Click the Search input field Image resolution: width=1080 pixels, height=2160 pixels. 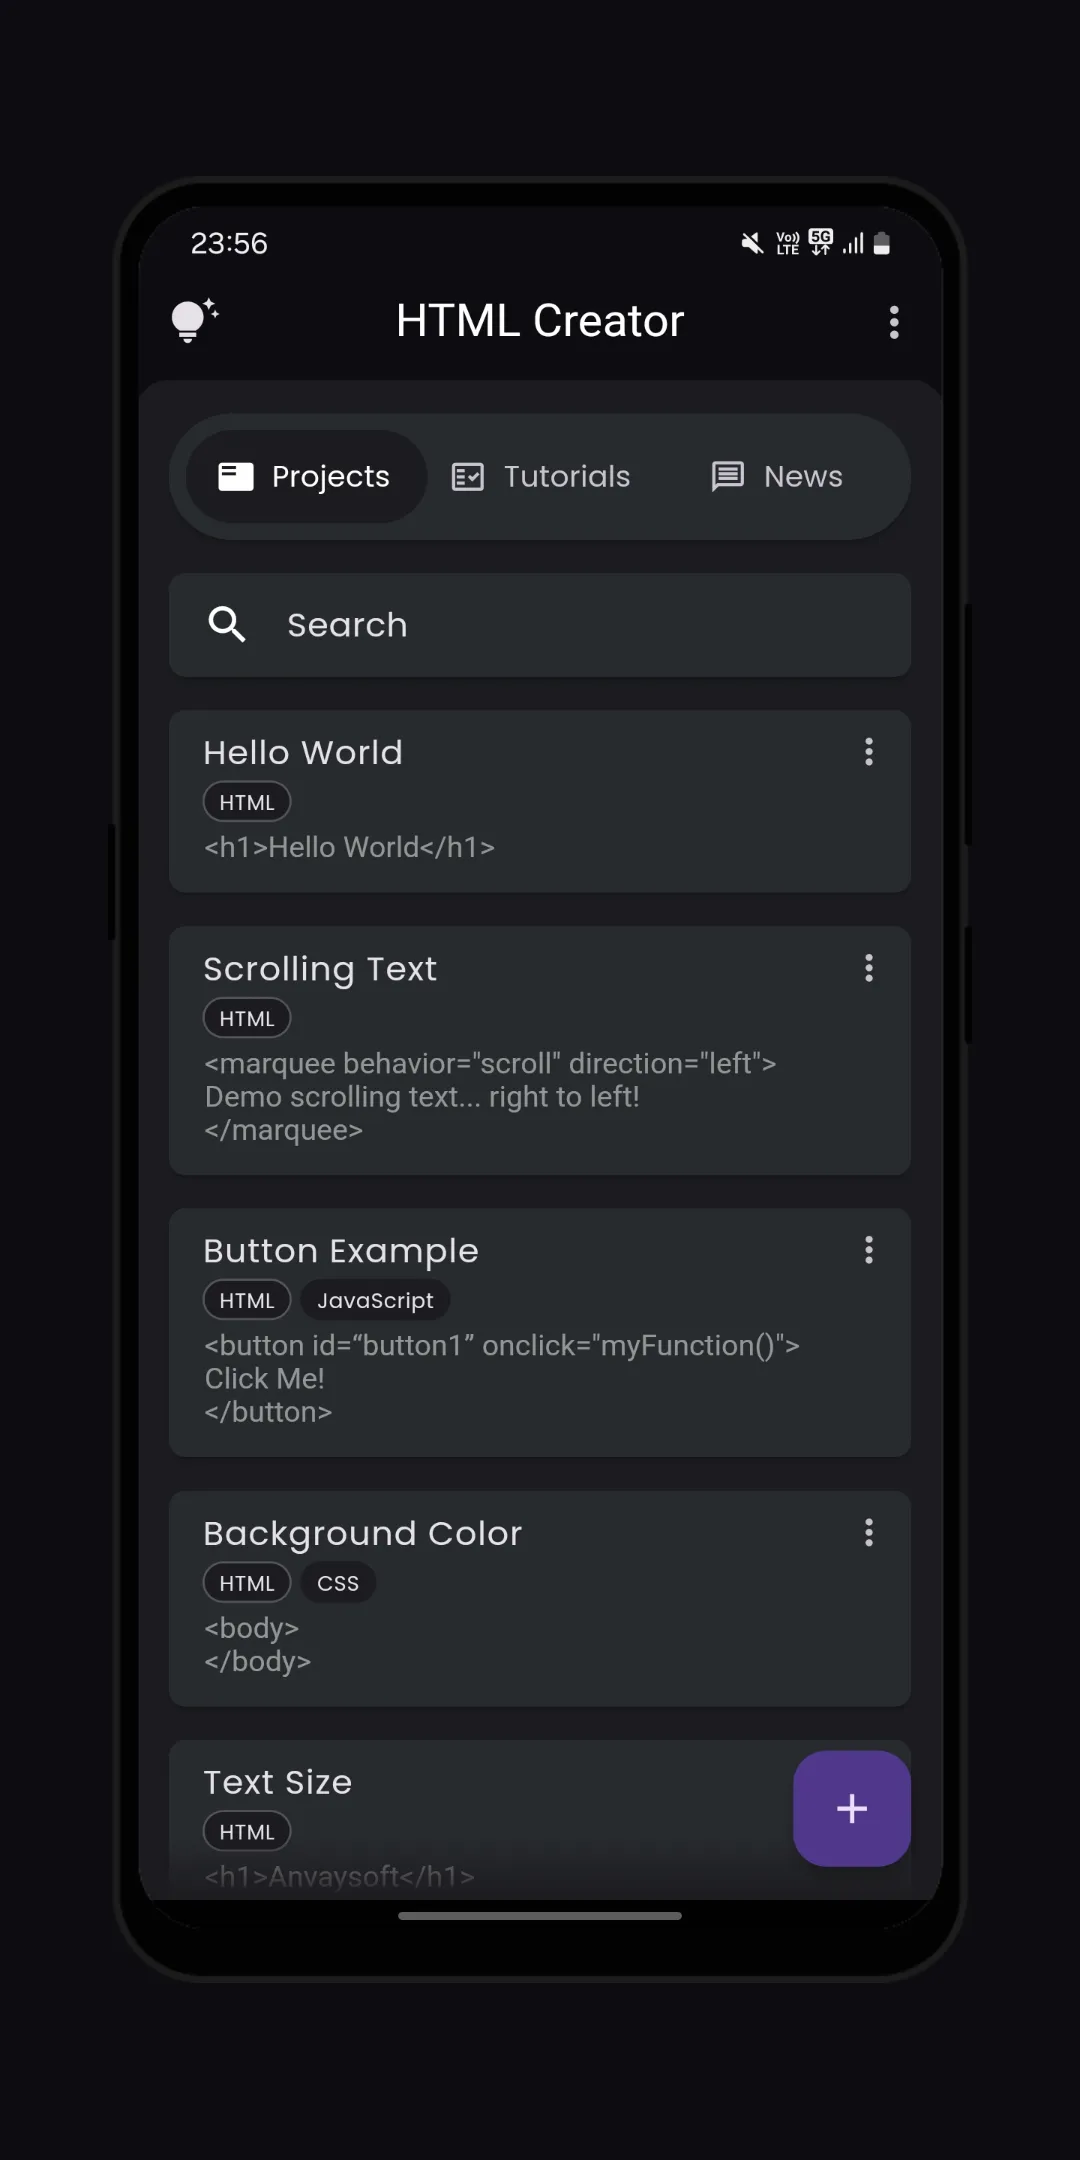coord(540,625)
